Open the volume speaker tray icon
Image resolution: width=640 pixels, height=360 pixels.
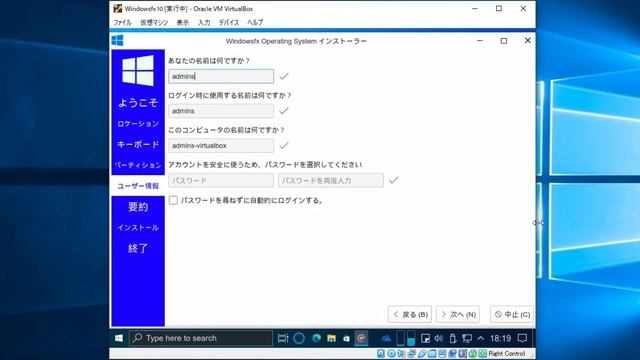439,338
